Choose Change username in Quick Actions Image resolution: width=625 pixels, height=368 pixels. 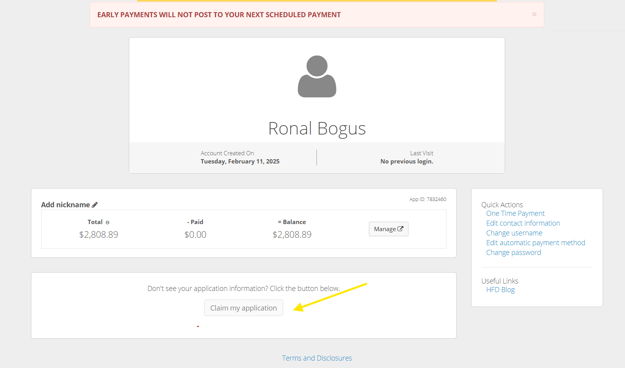514,233
